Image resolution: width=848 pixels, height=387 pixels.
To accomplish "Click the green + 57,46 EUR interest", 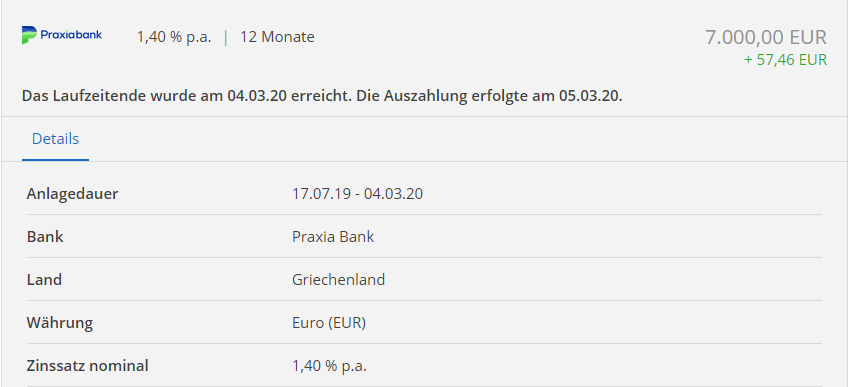I will pyautogui.click(x=785, y=59).
